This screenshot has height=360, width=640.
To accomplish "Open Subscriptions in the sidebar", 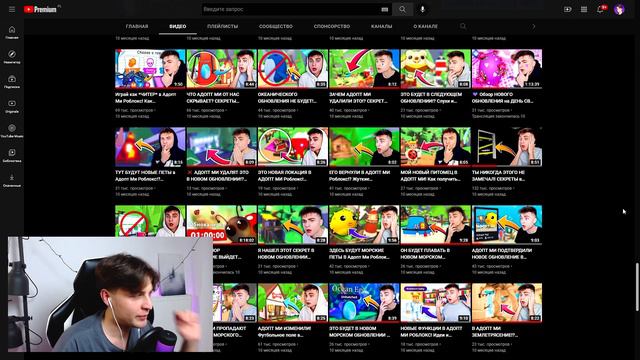I will tap(12, 82).
